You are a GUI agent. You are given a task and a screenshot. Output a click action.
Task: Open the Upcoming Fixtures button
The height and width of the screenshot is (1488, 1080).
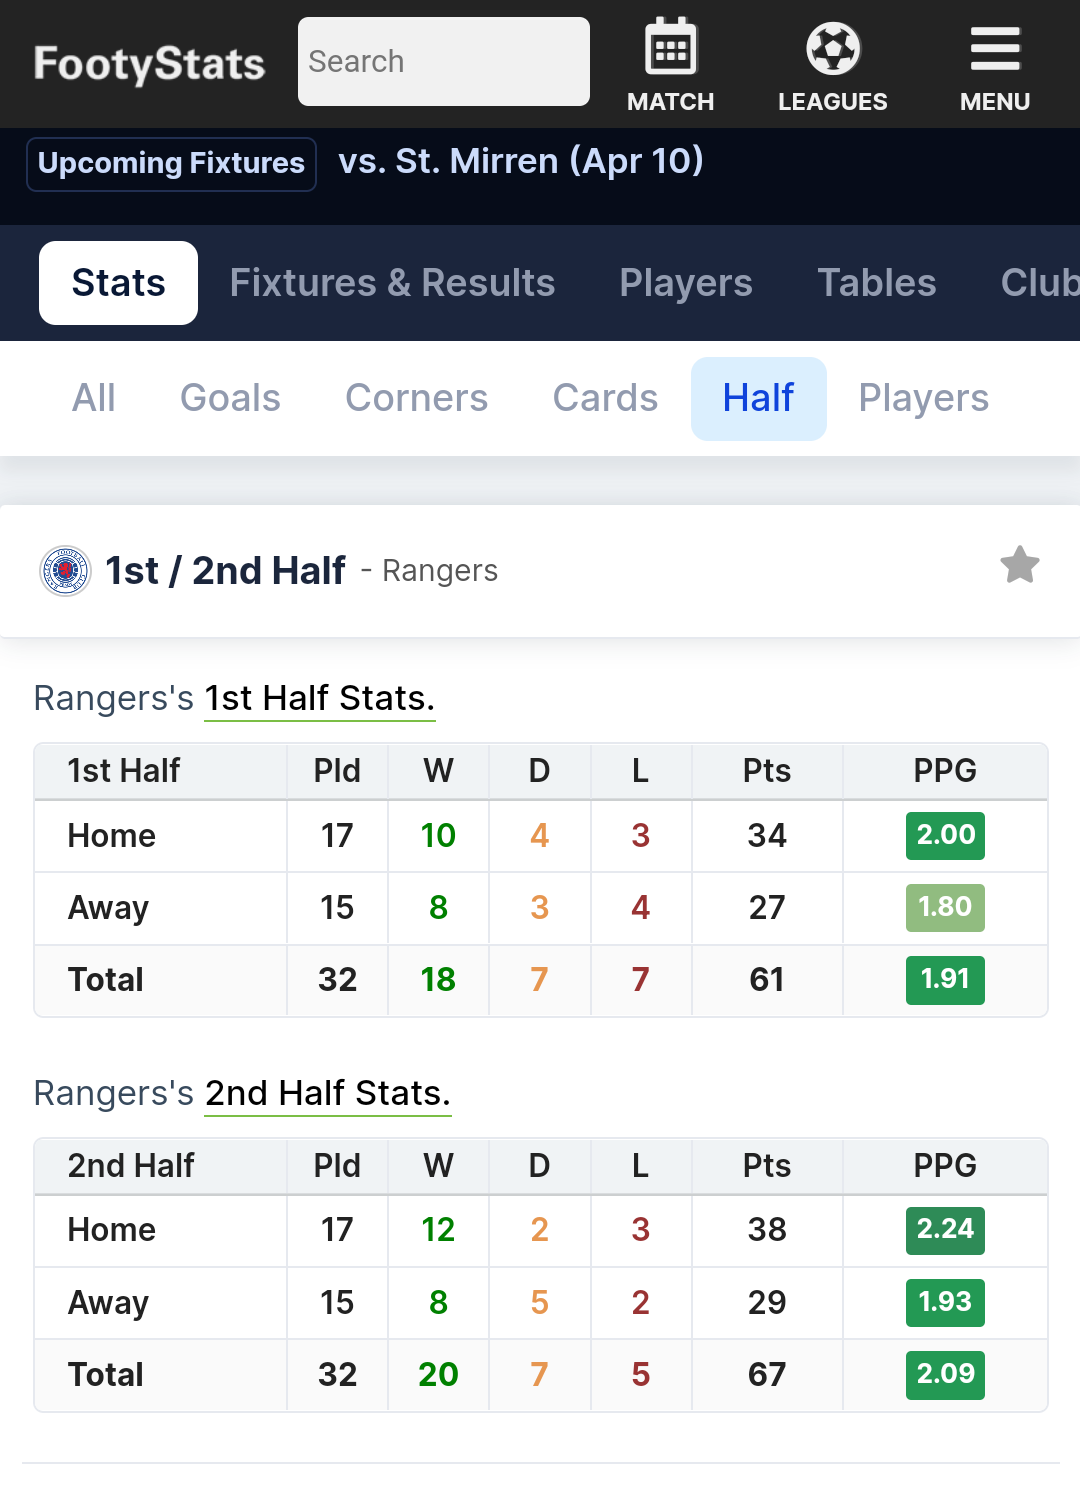click(x=171, y=163)
